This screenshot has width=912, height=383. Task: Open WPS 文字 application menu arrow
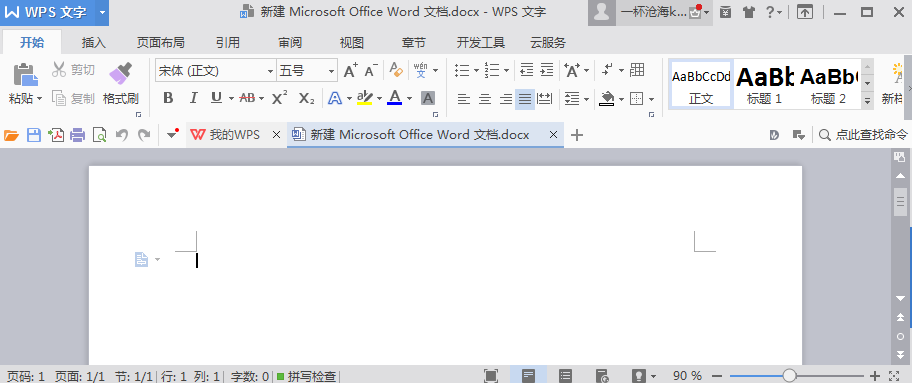pyautogui.click(x=102, y=12)
